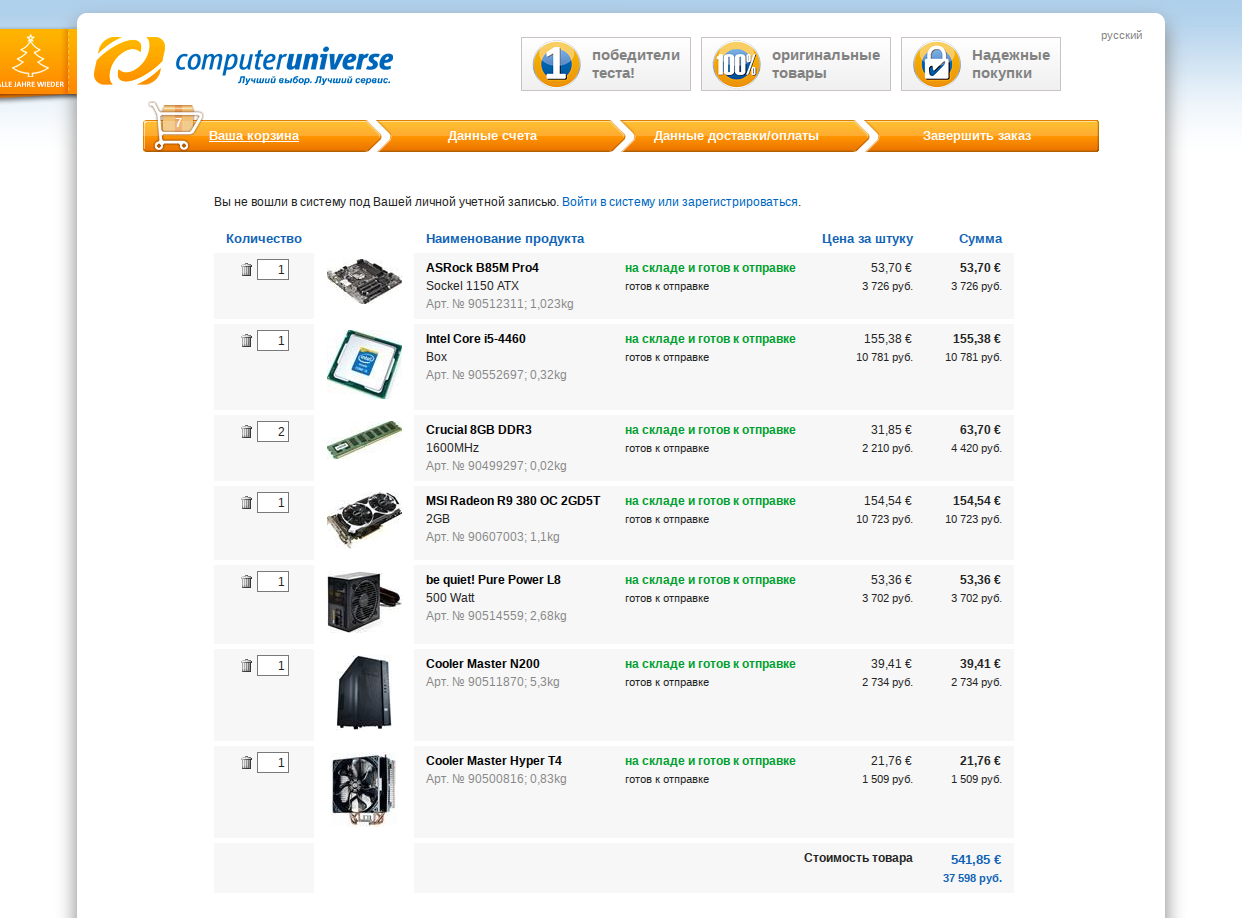
Task: Click Стоимость товара label
Action: tap(858, 858)
